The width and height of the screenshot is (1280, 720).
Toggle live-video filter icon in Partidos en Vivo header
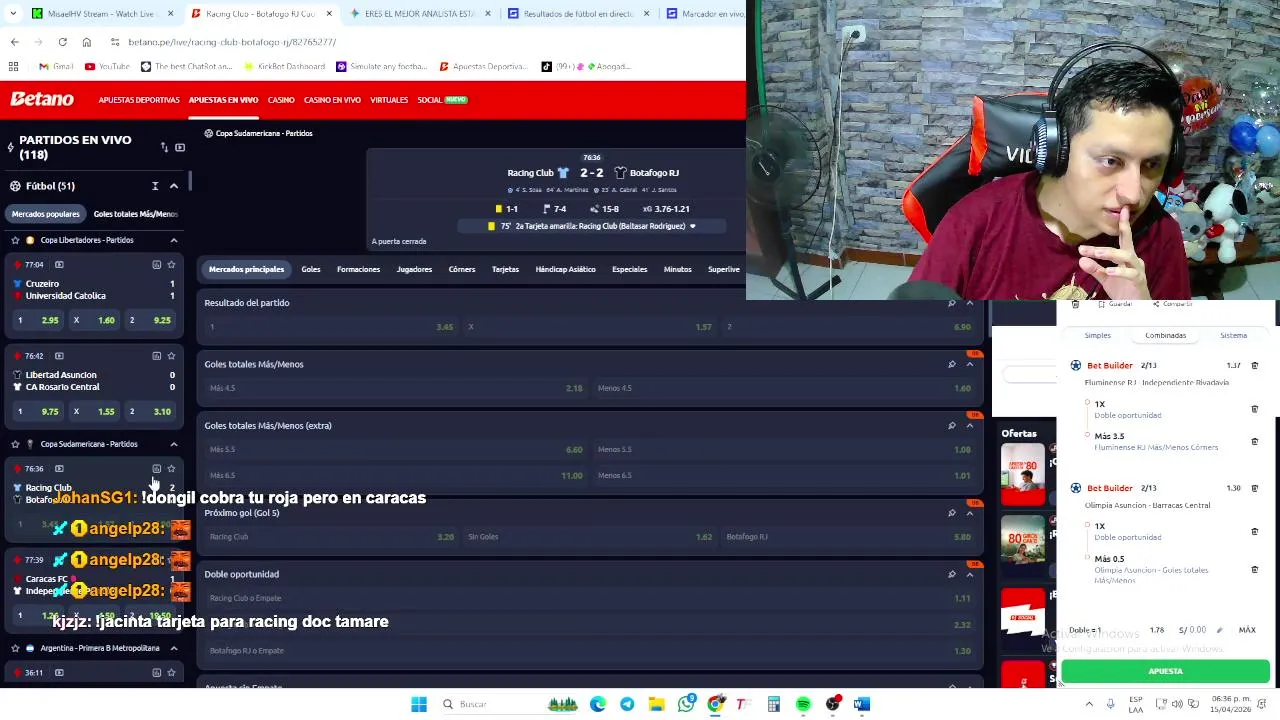[x=180, y=148]
